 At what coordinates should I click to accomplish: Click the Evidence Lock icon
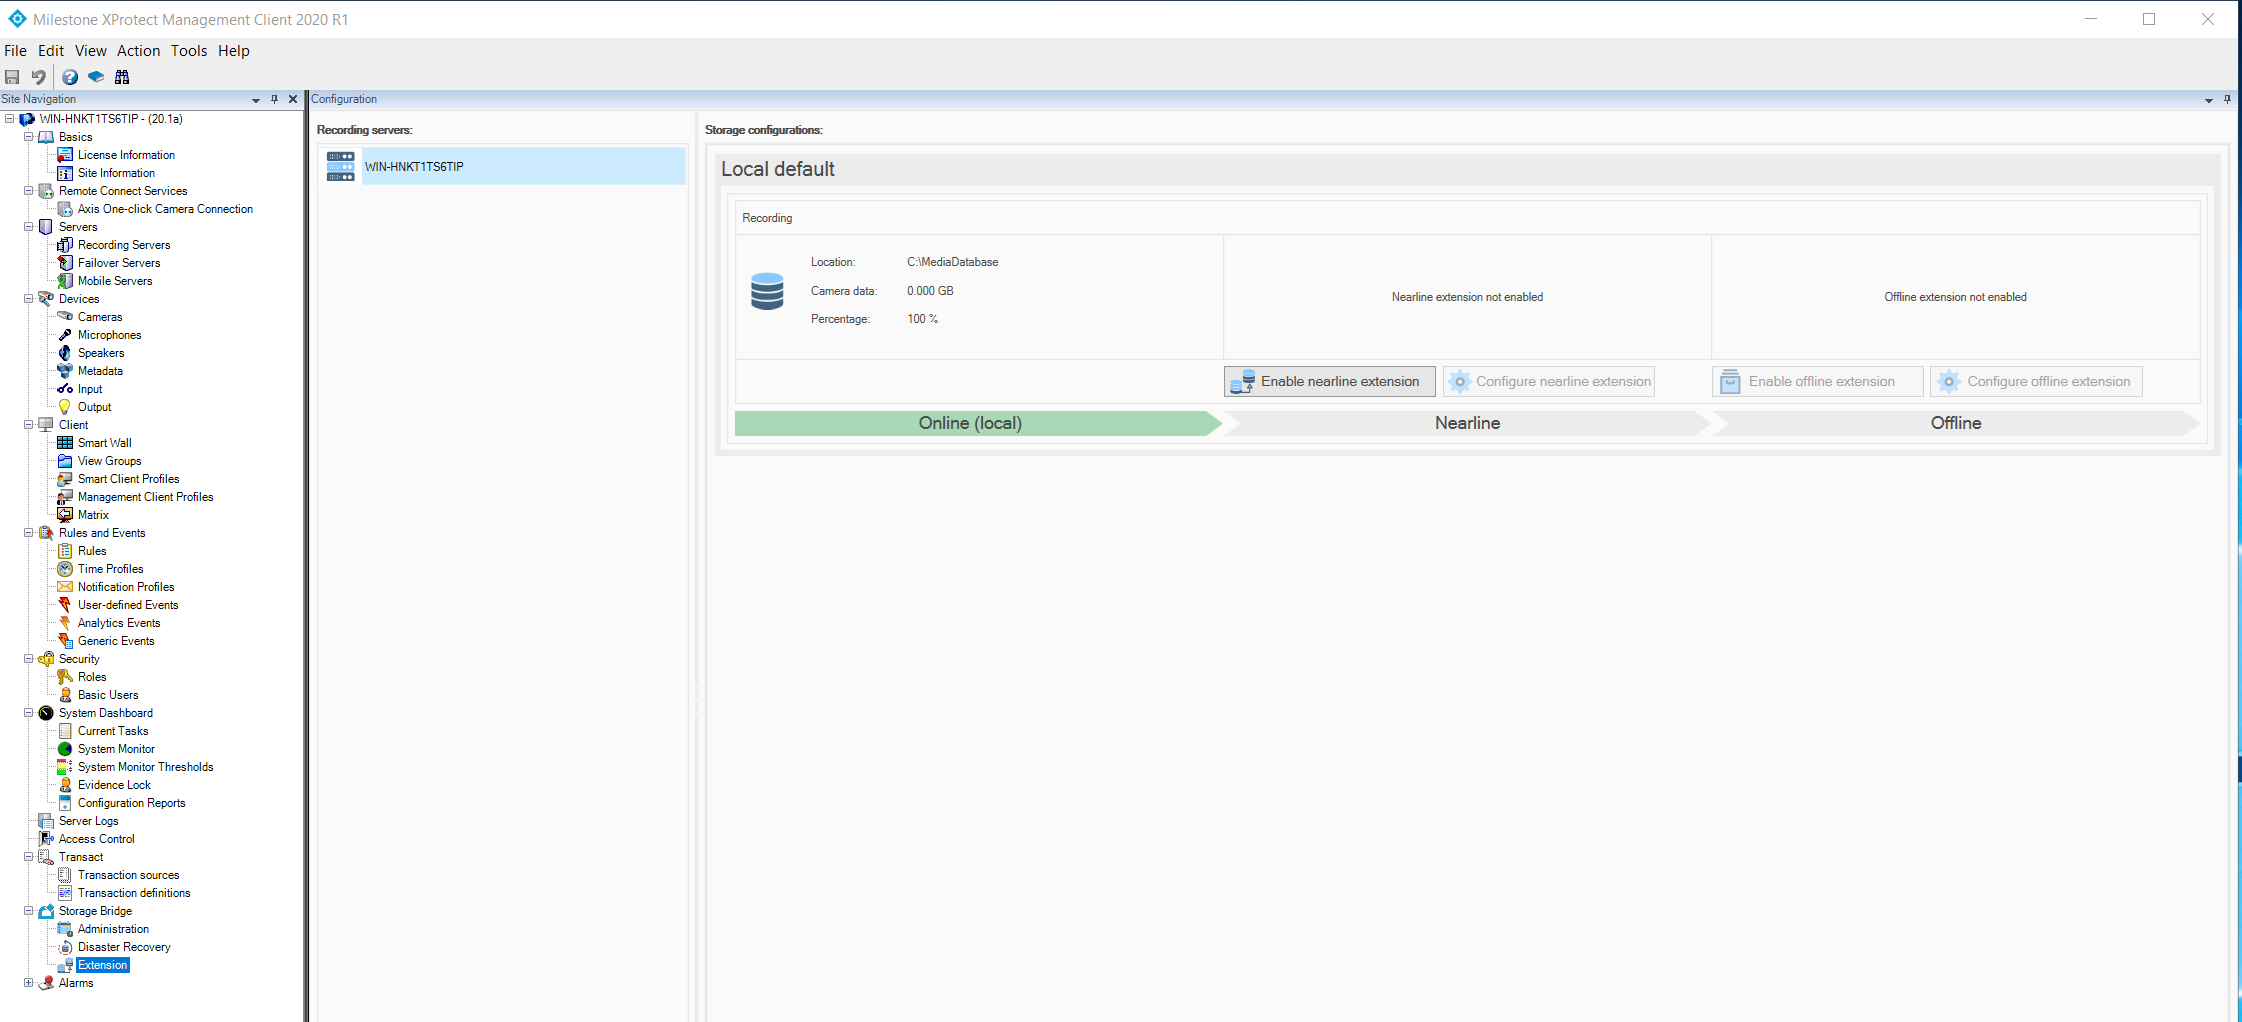[65, 785]
